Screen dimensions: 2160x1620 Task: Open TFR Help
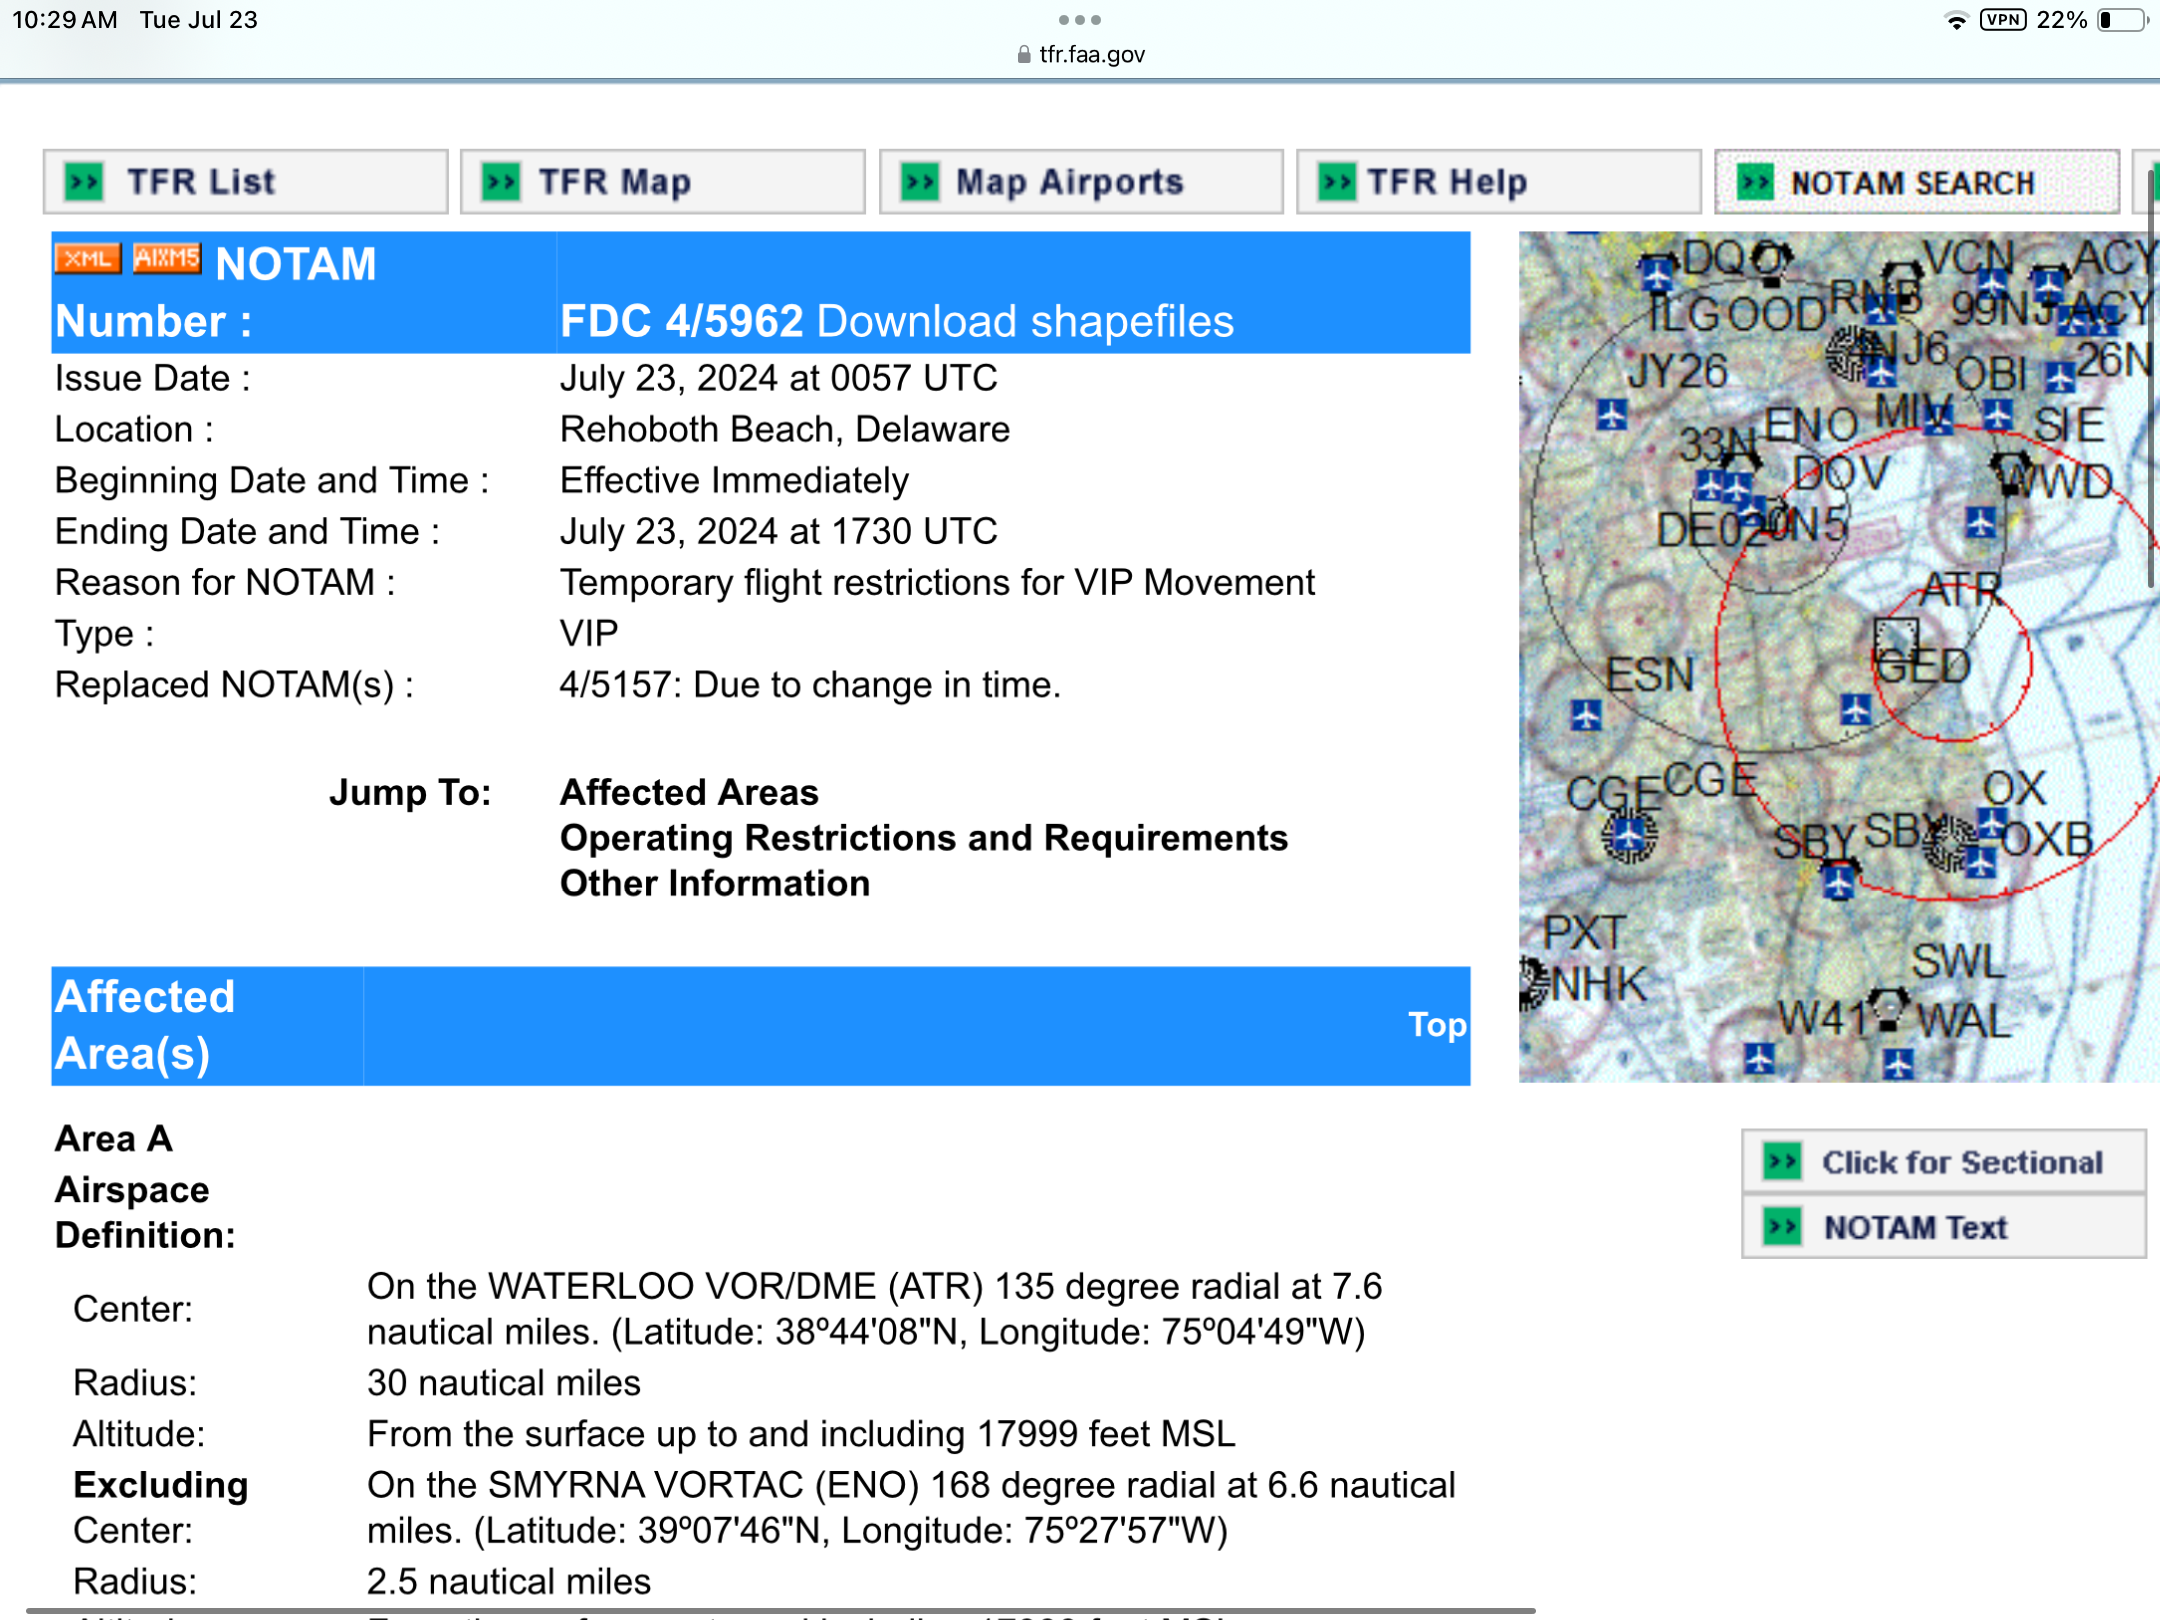[x=1498, y=182]
